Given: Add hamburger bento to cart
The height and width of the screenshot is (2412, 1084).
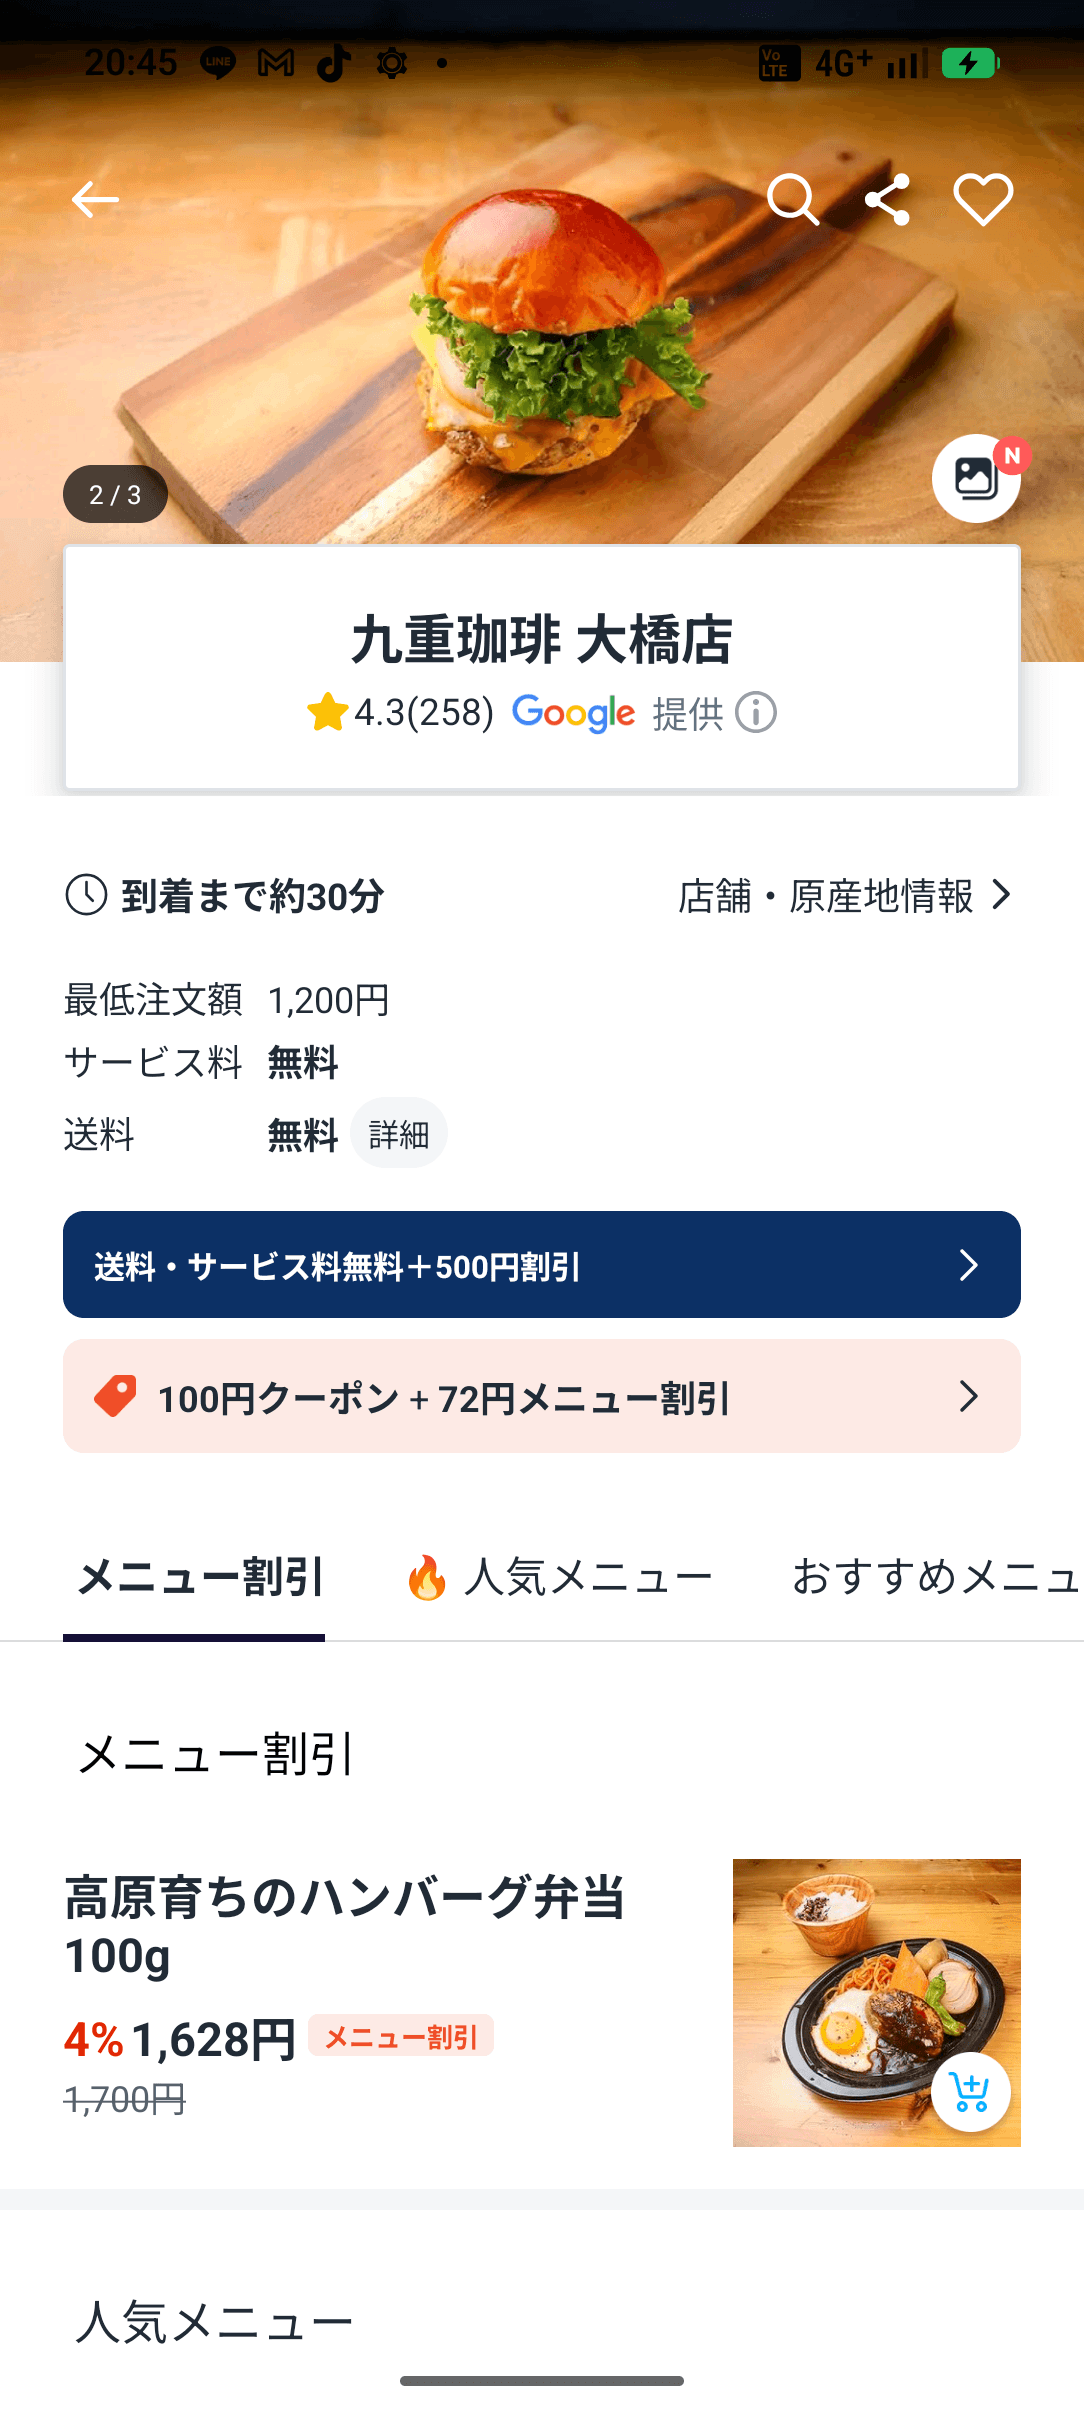Looking at the screenshot, I should [970, 2092].
